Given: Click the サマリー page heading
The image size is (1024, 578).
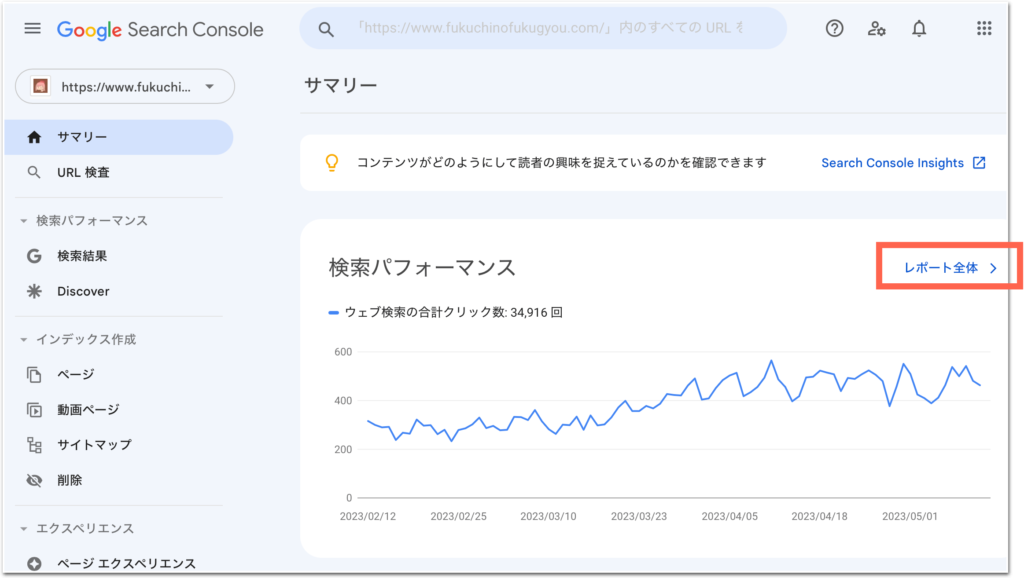Looking at the screenshot, I should (x=340, y=86).
